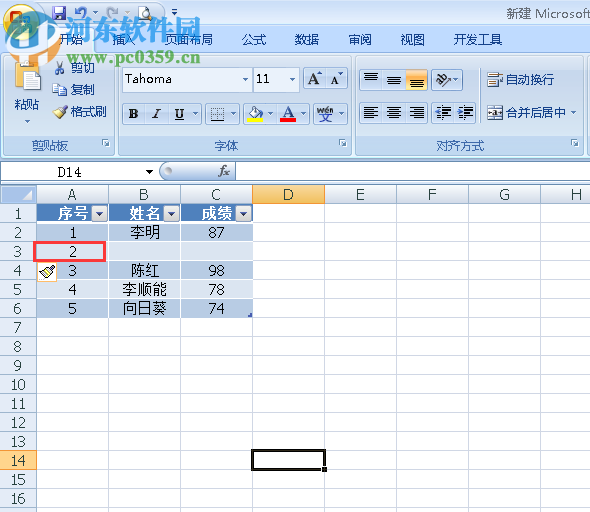Click the Copy icon

[59, 90]
